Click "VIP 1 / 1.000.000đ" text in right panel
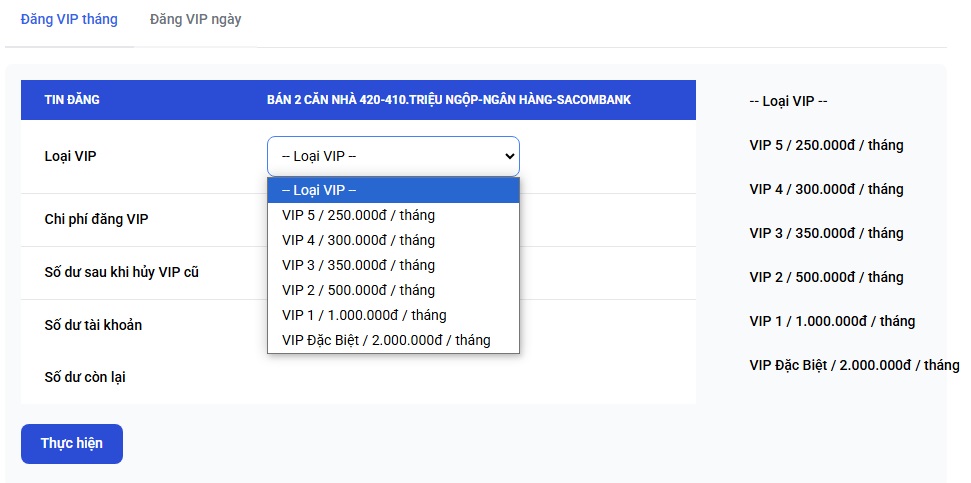The image size is (971, 483). pos(832,321)
